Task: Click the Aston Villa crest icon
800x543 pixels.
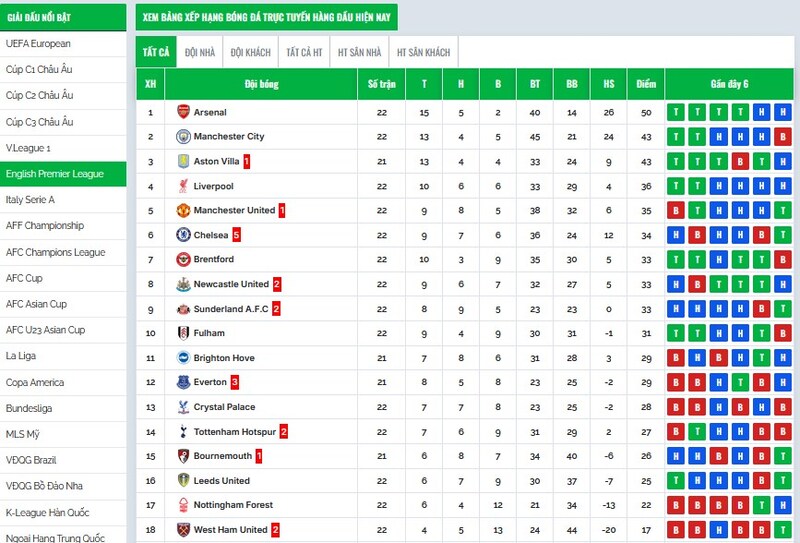Action: [x=183, y=161]
